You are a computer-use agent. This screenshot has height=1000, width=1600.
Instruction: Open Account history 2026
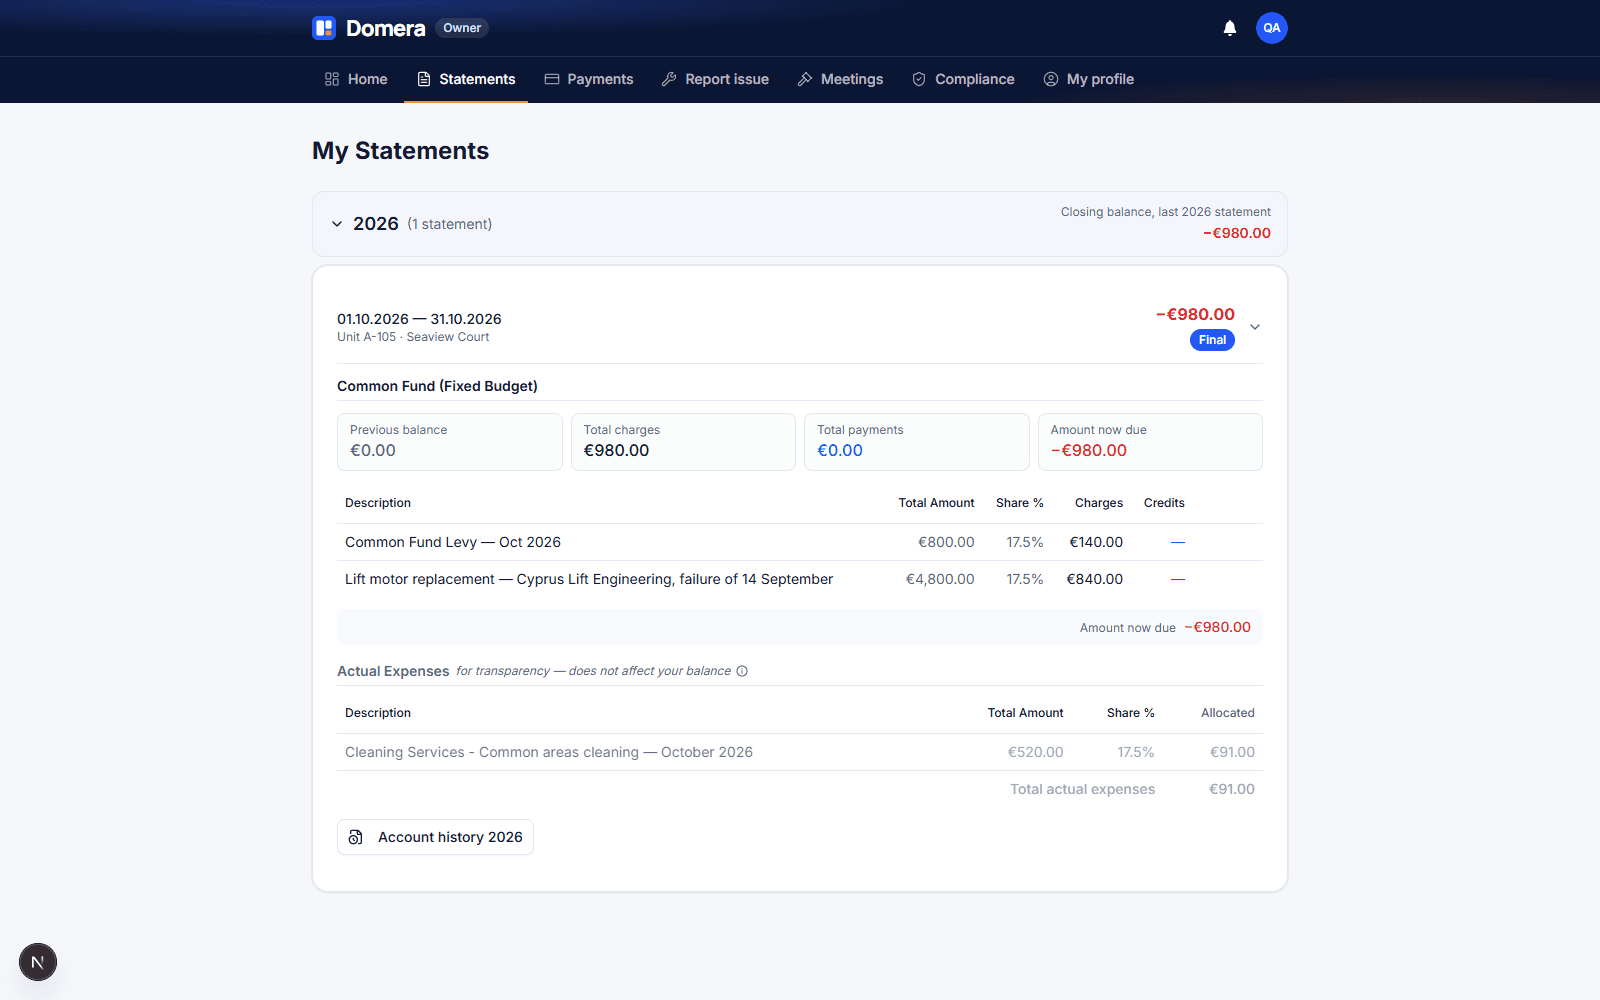pyautogui.click(x=435, y=837)
